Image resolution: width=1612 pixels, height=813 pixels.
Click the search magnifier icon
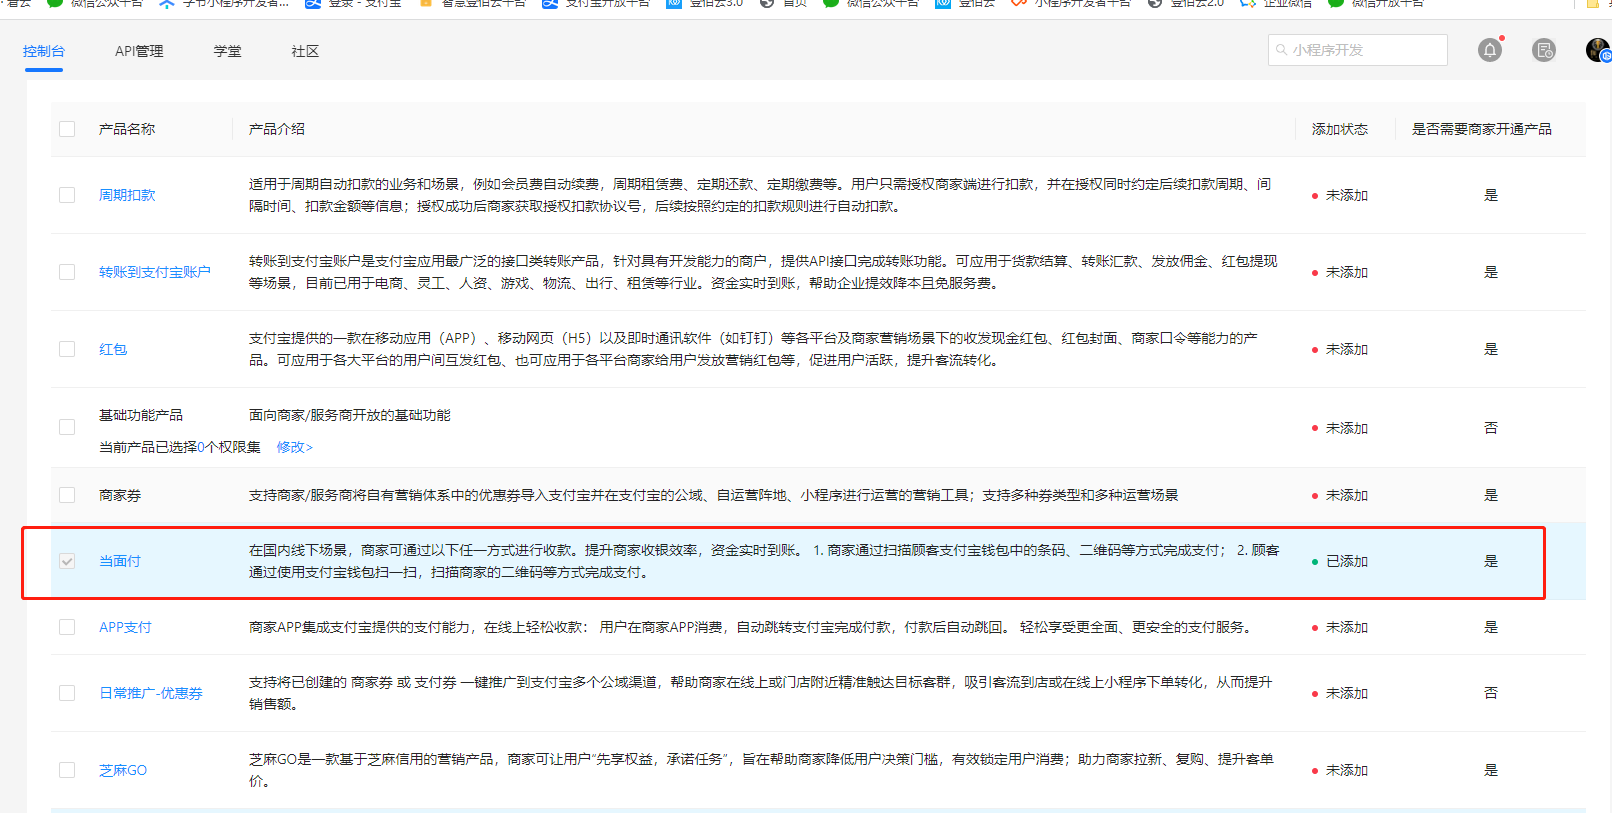click(1281, 50)
